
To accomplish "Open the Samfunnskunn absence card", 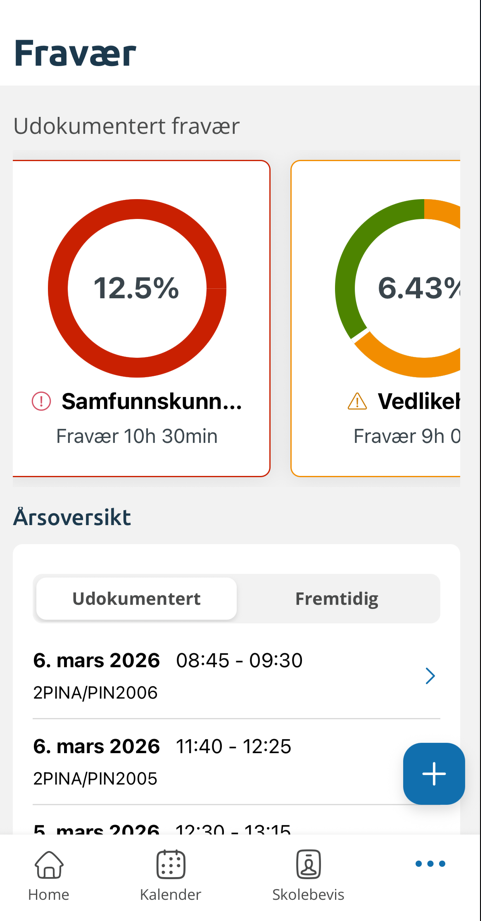I will (142, 318).
